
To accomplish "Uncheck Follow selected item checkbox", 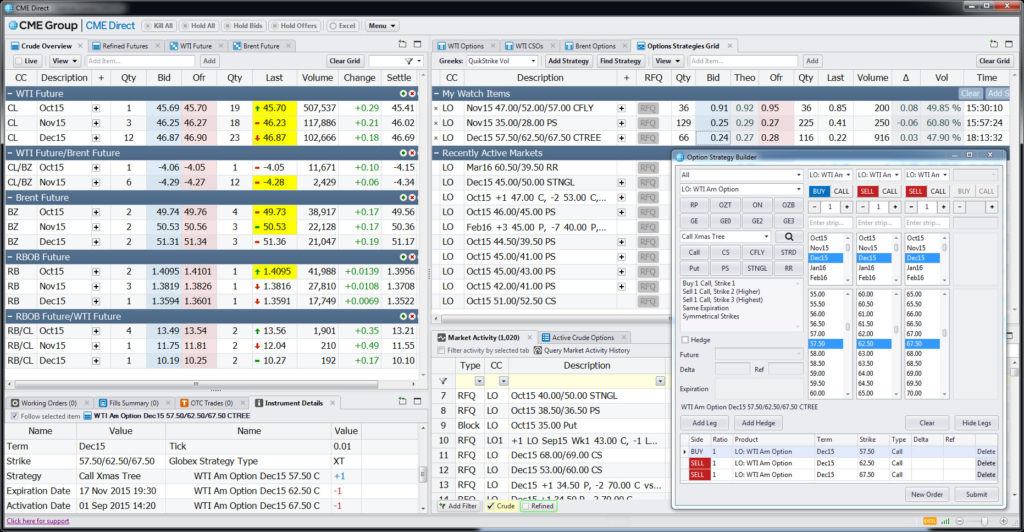I will [14, 416].
